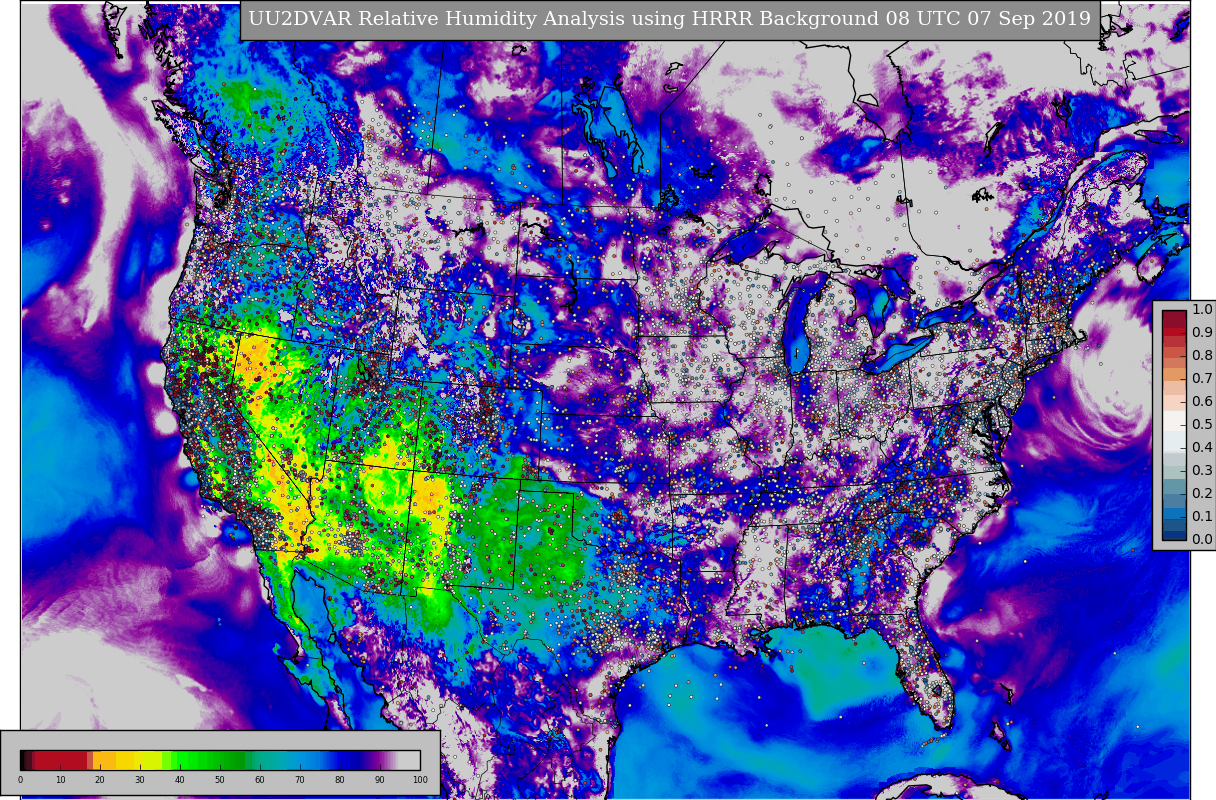Click the 0.2 label on right colorbar
This screenshot has width=1216, height=800.
[x=1201, y=493]
